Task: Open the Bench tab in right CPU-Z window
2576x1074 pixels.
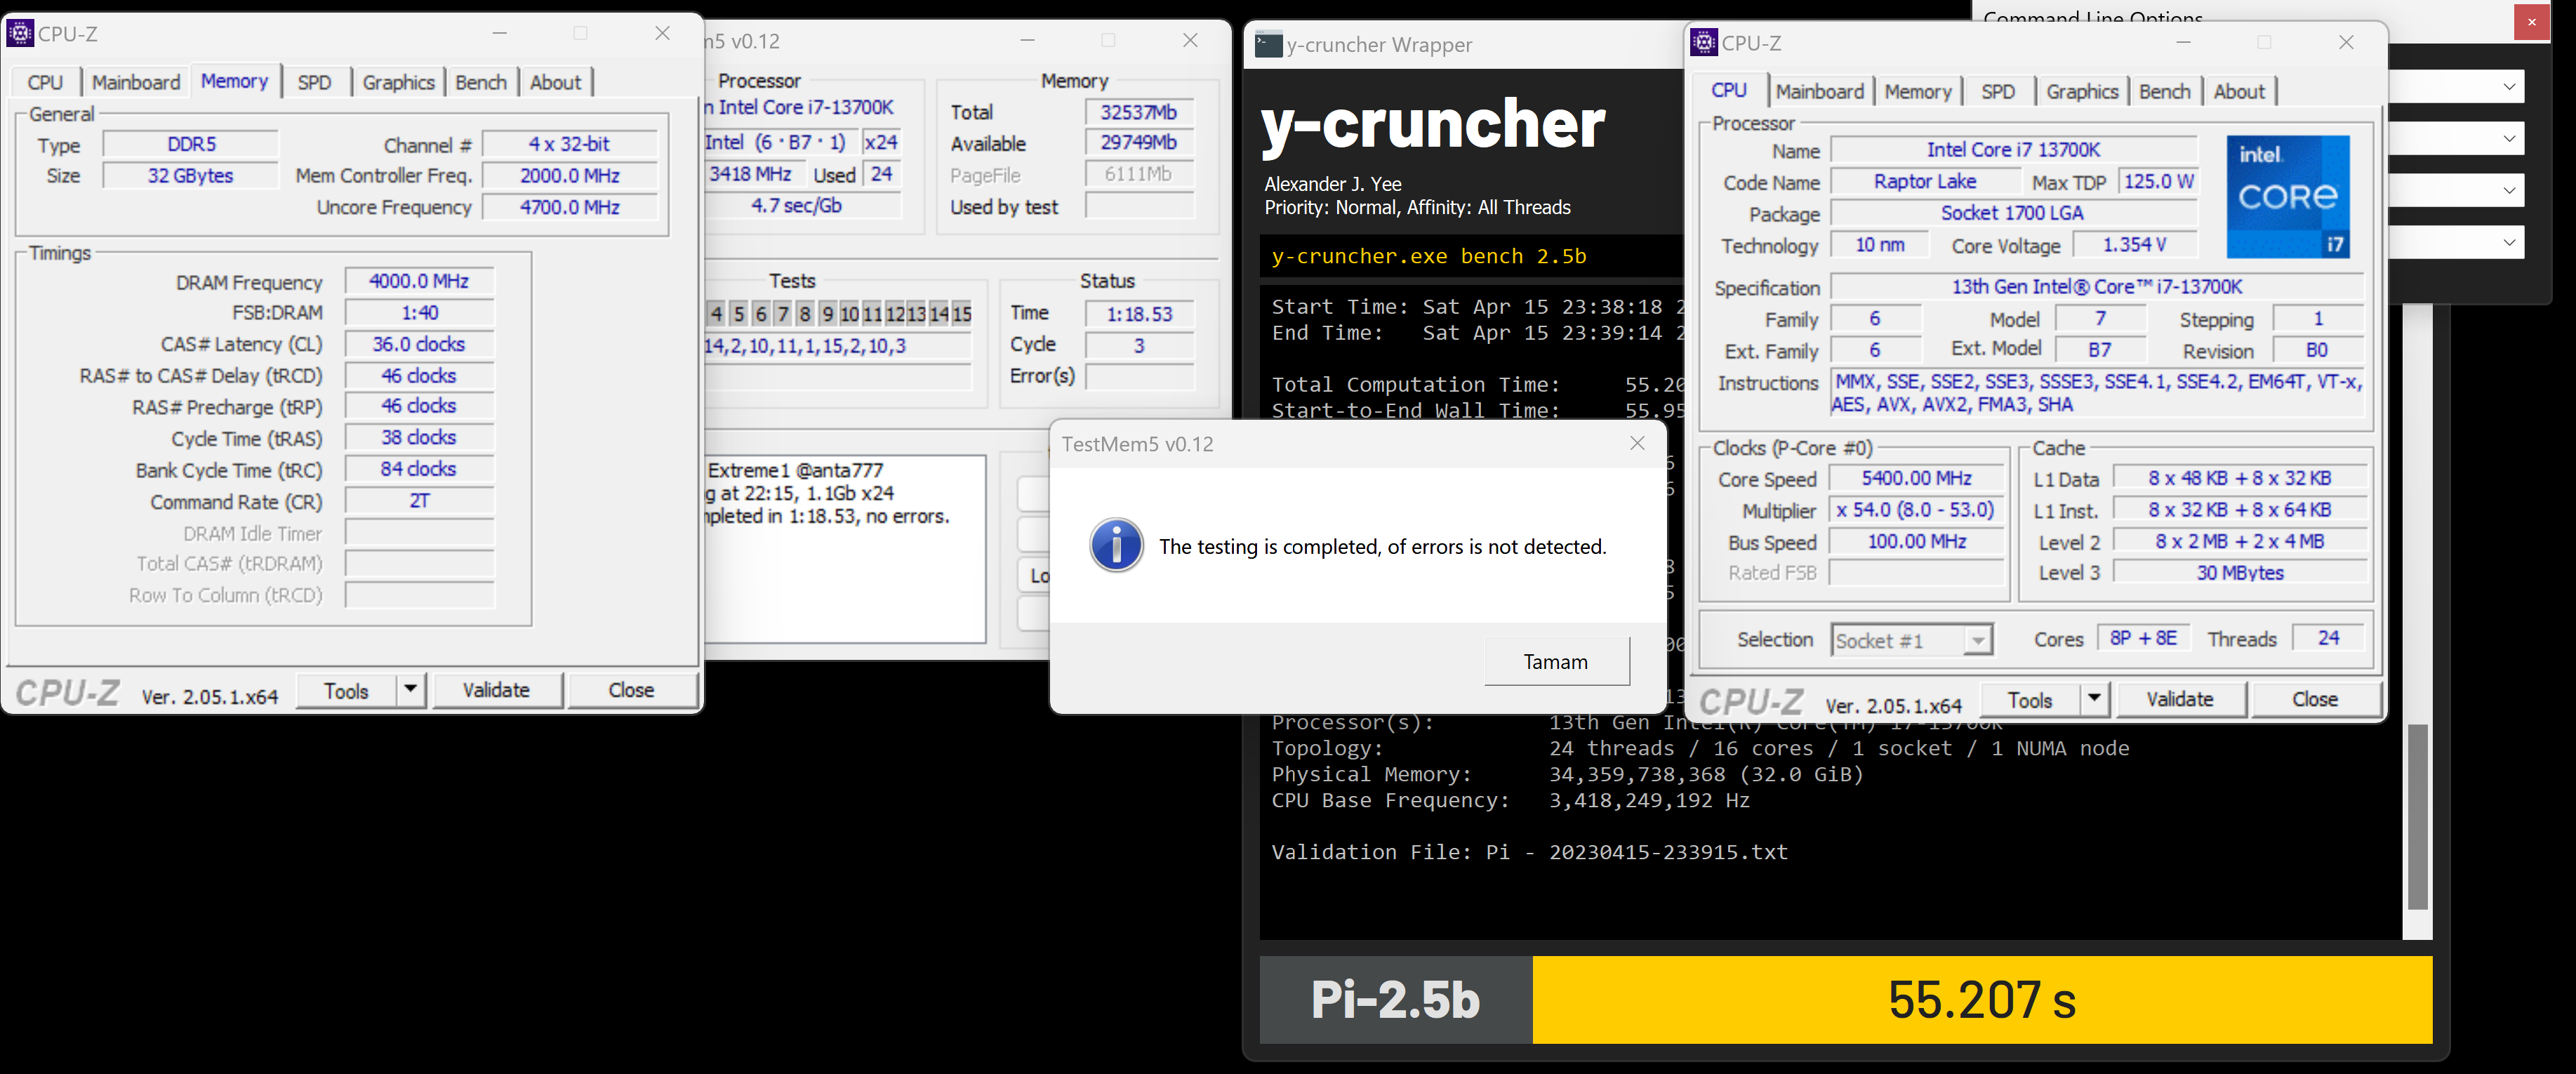Action: (2165, 91)
